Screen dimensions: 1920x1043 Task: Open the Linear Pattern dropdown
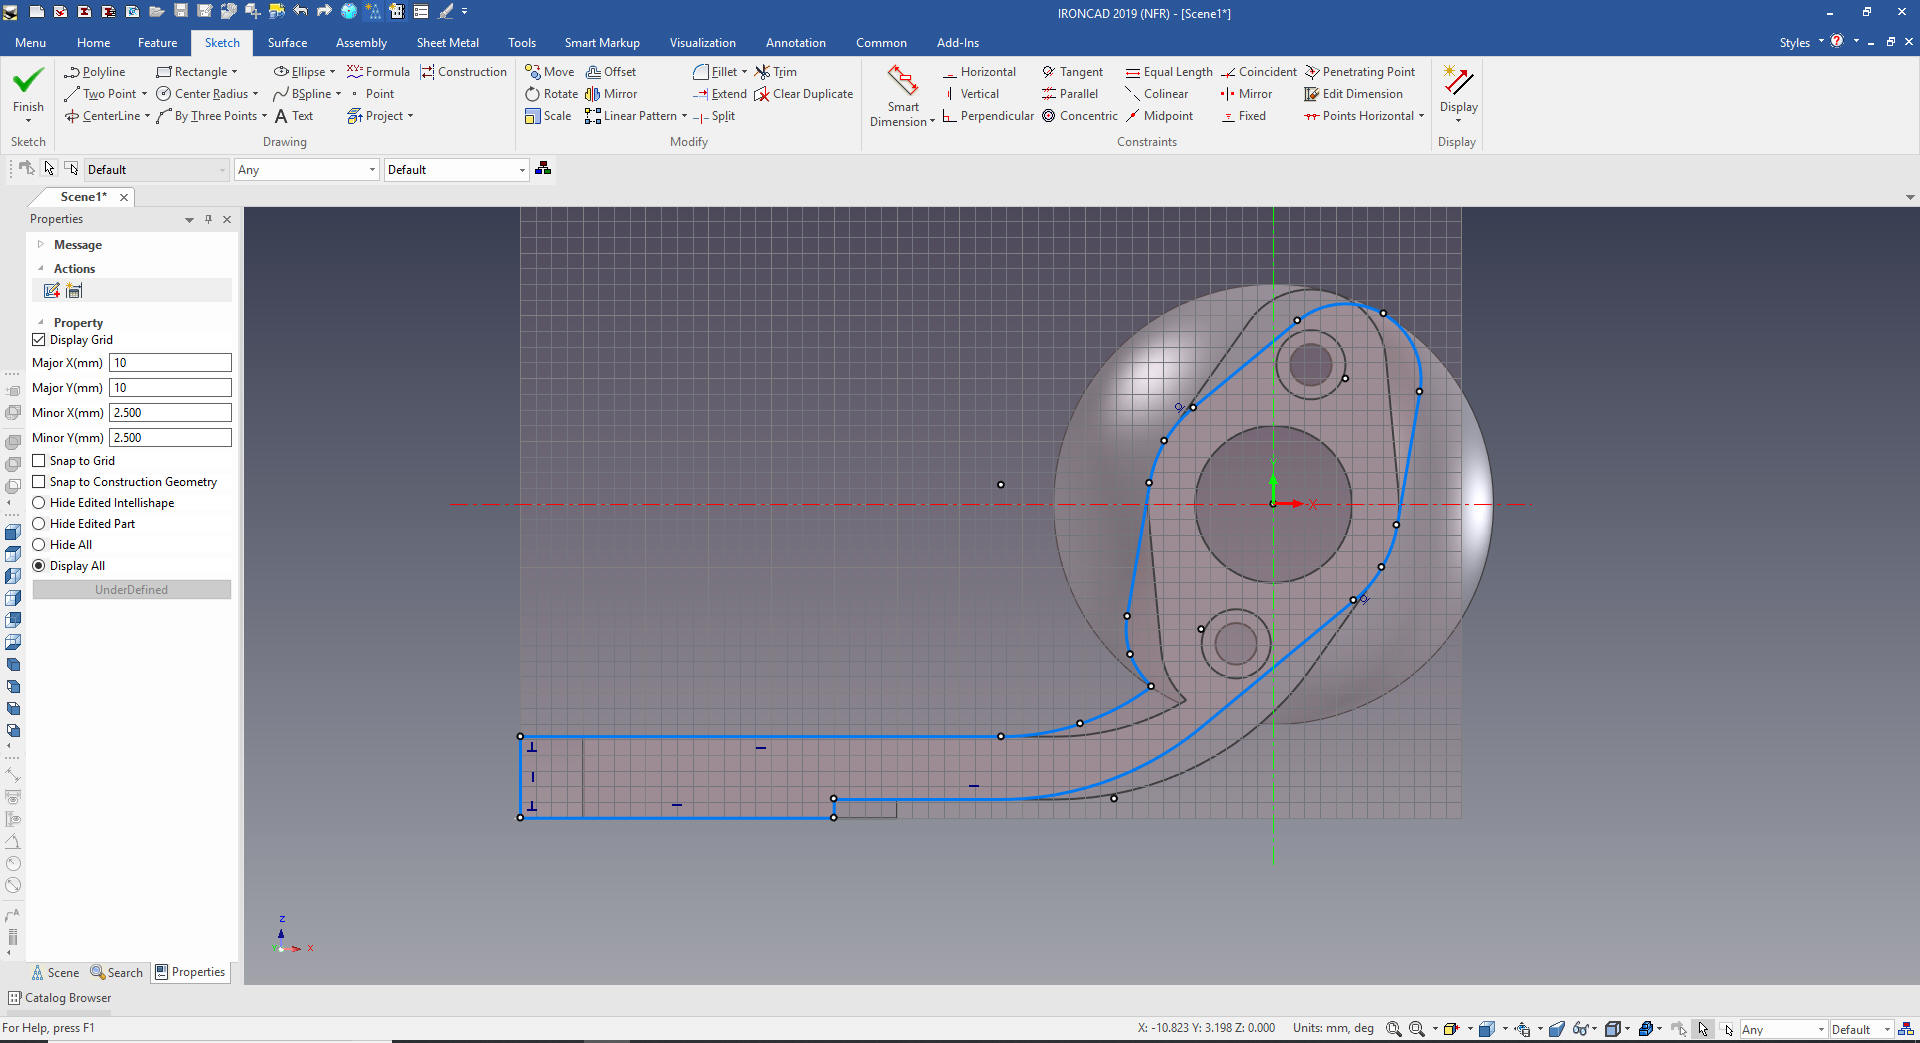(684, 116)
